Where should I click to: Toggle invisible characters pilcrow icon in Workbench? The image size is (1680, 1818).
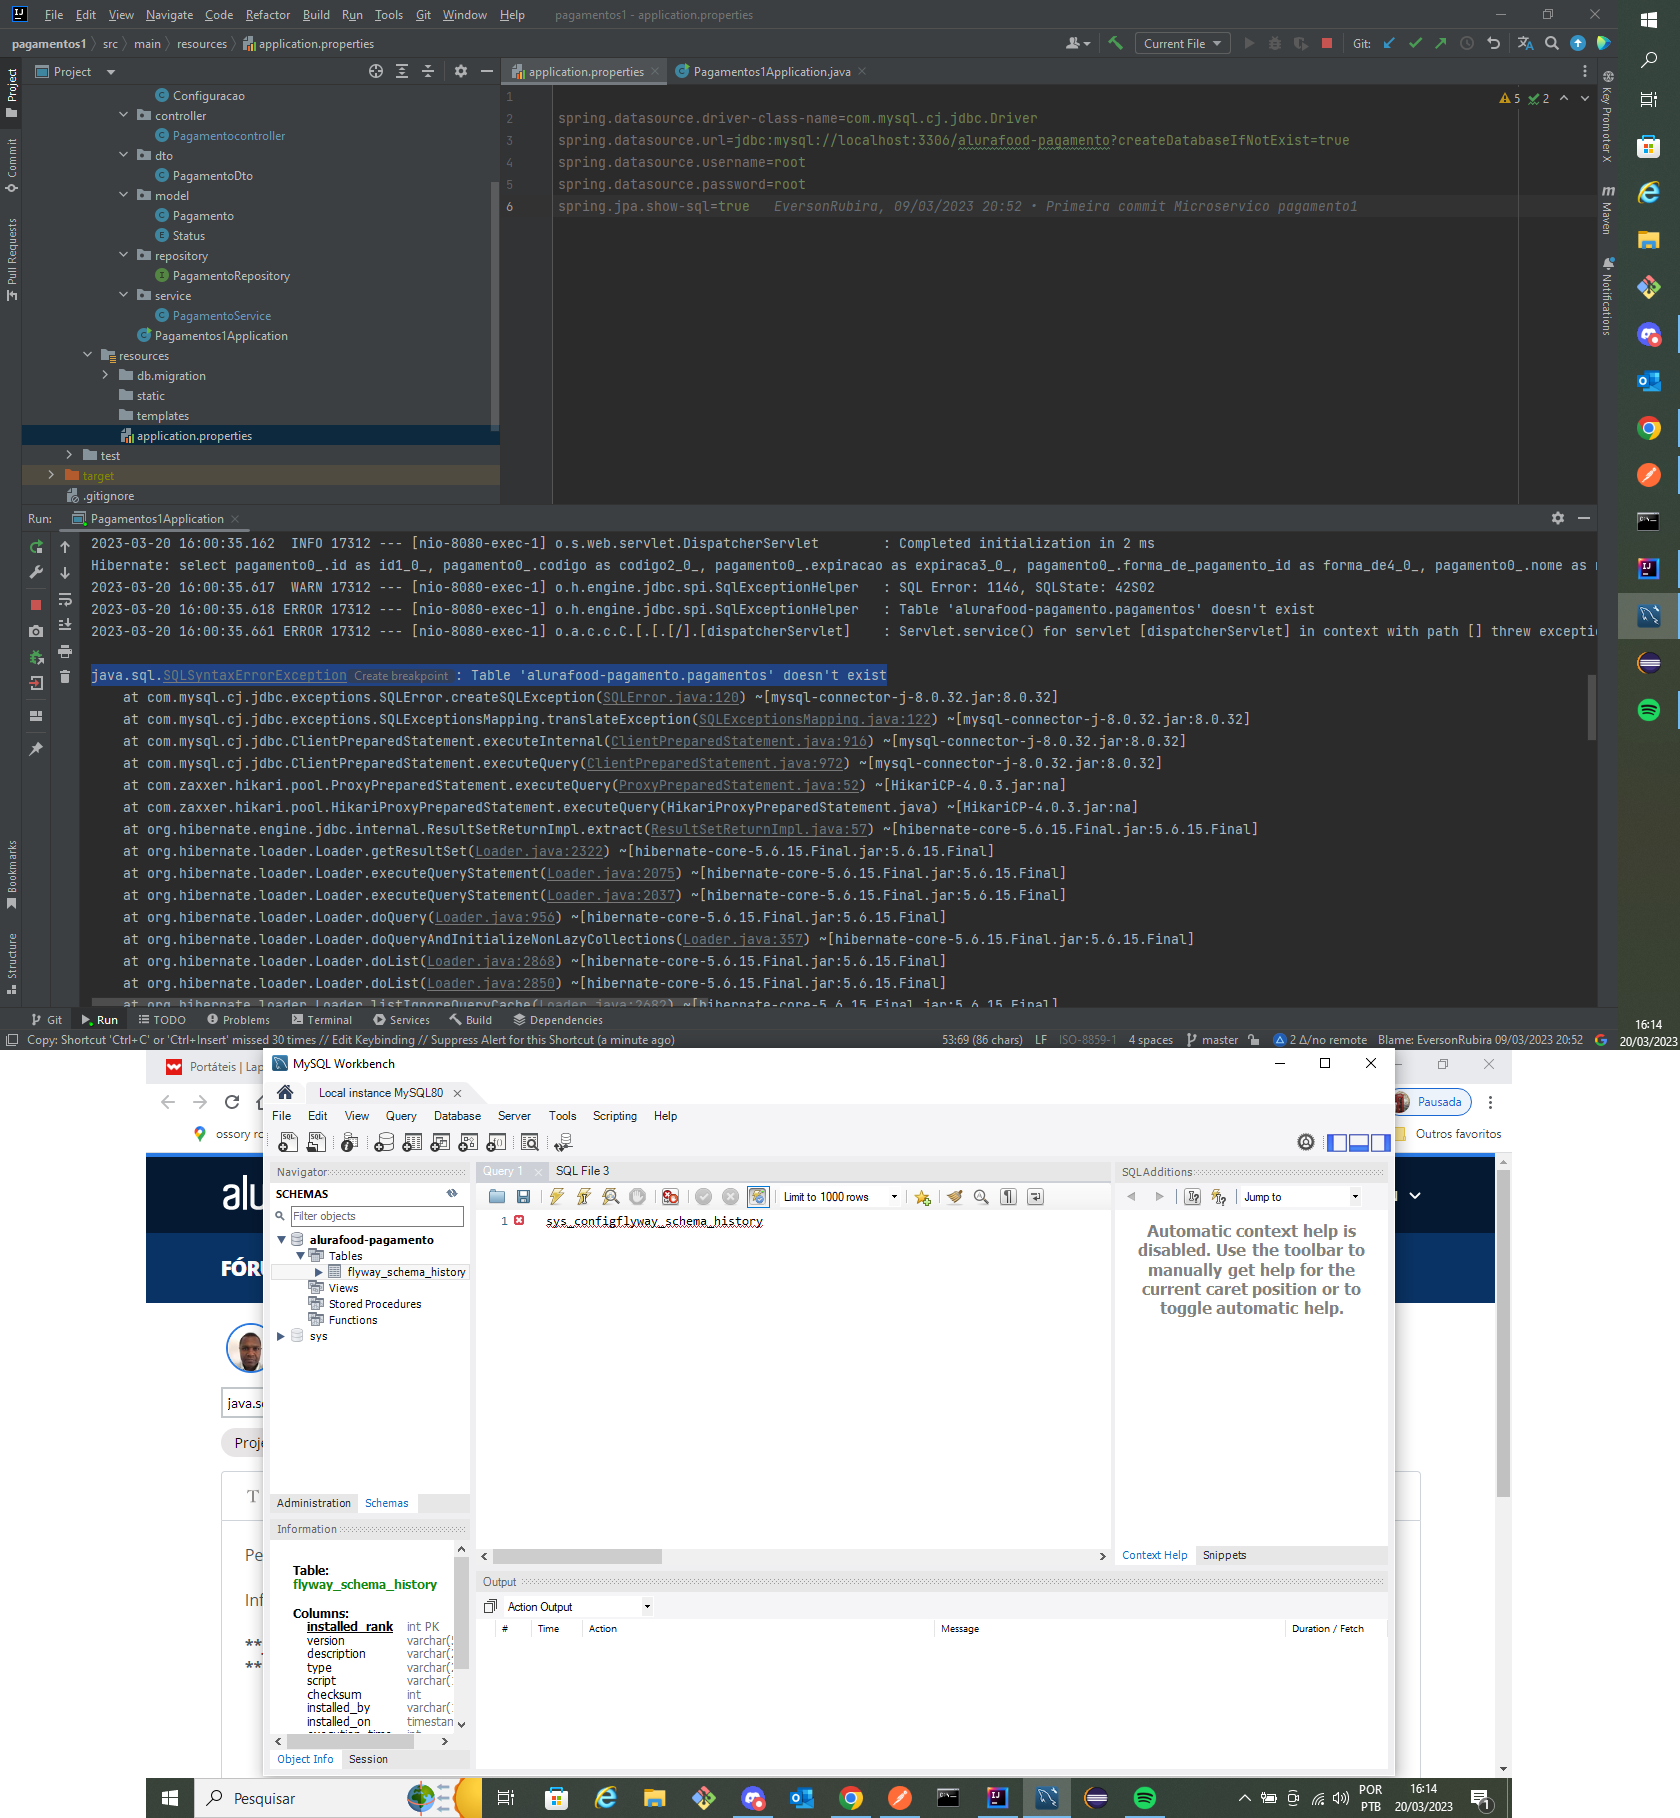tap(1008, 1197)
